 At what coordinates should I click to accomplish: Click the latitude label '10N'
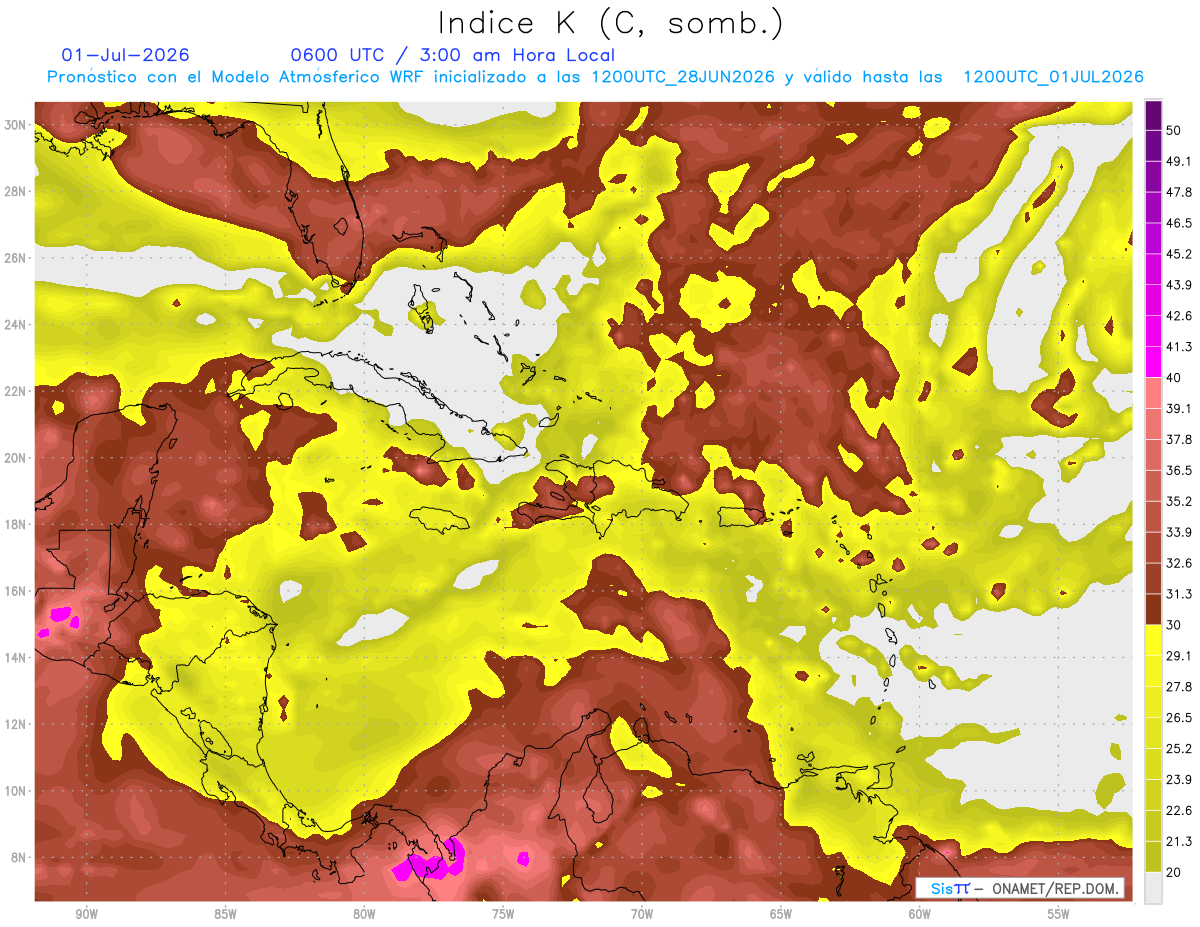[15, 791]
